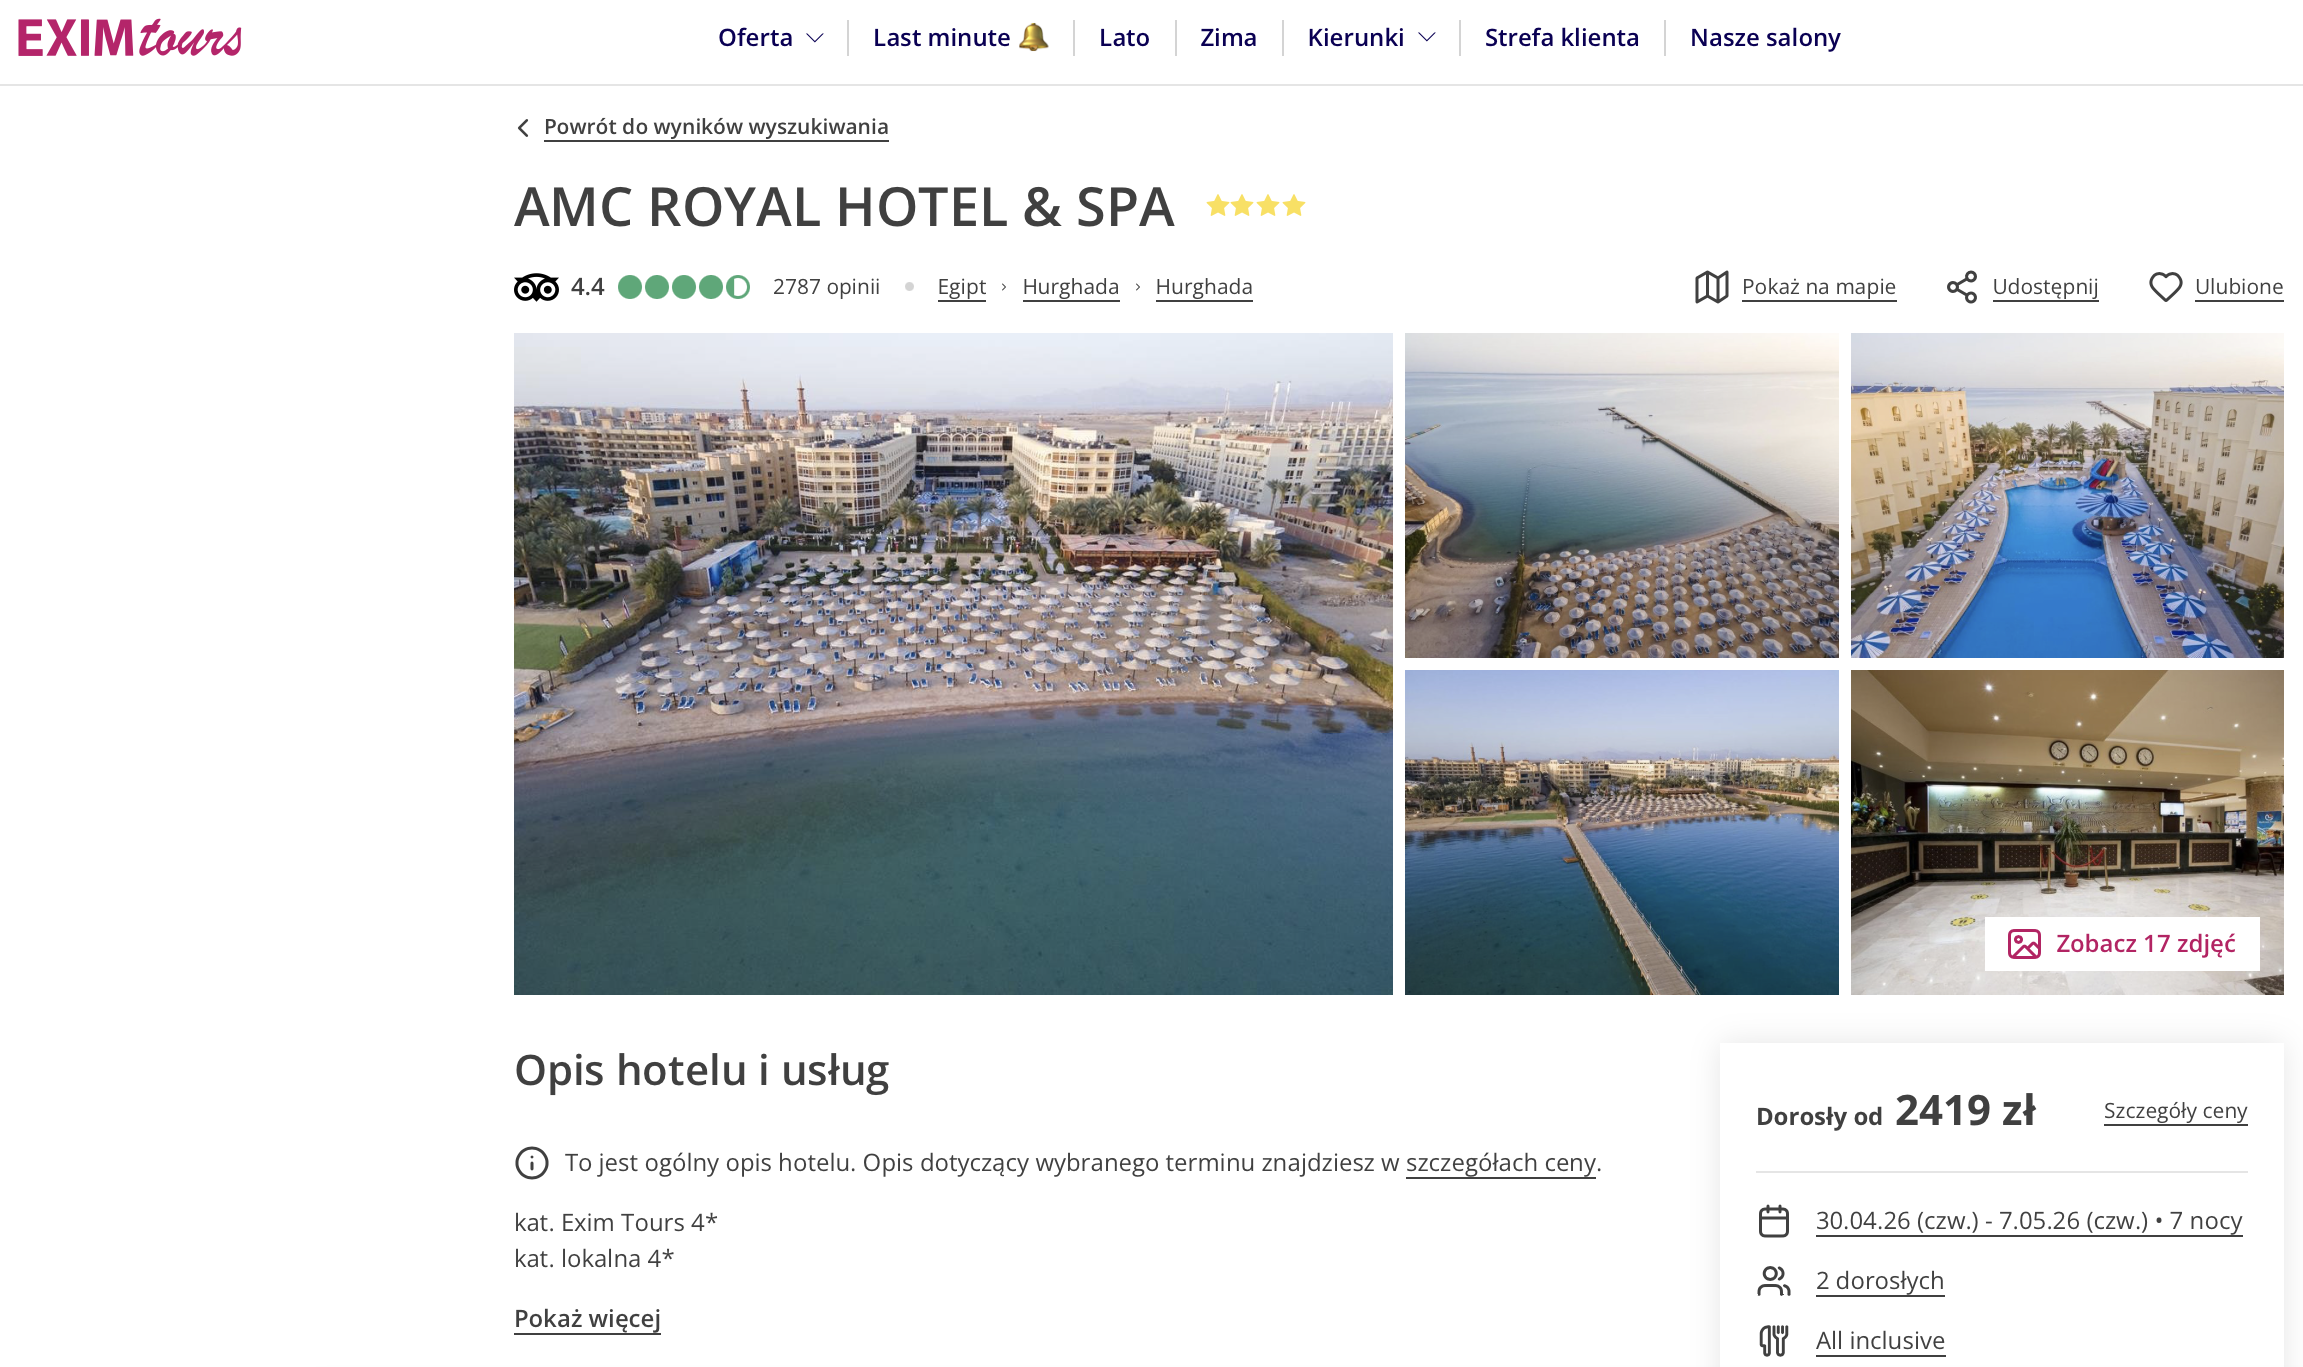Click the heart icon to add to Ulubione
This screenshot has width=2303, height=1367.
[2165, 287]
